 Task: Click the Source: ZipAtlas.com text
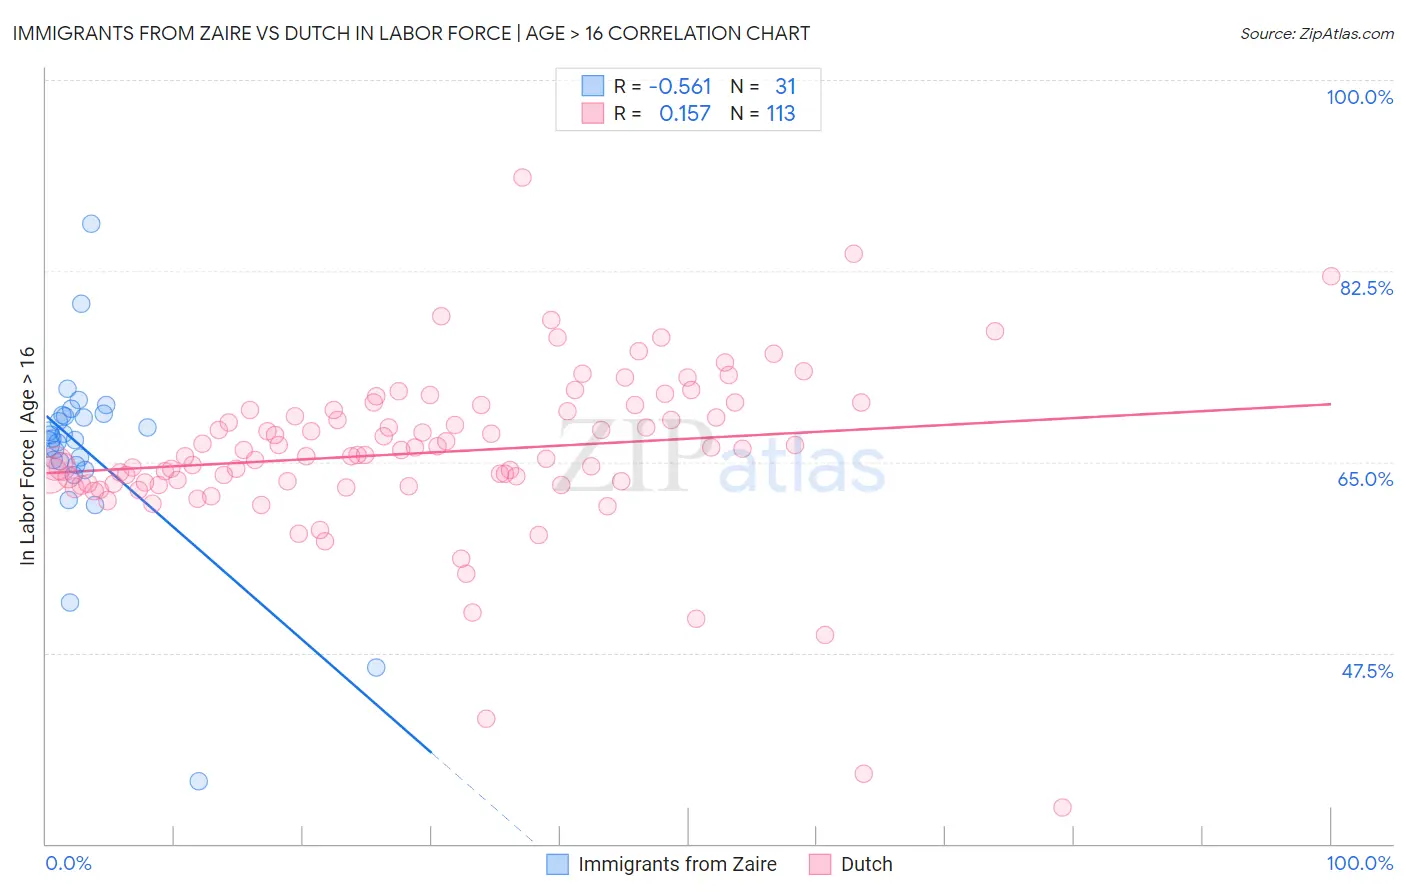click(1317, 33)
